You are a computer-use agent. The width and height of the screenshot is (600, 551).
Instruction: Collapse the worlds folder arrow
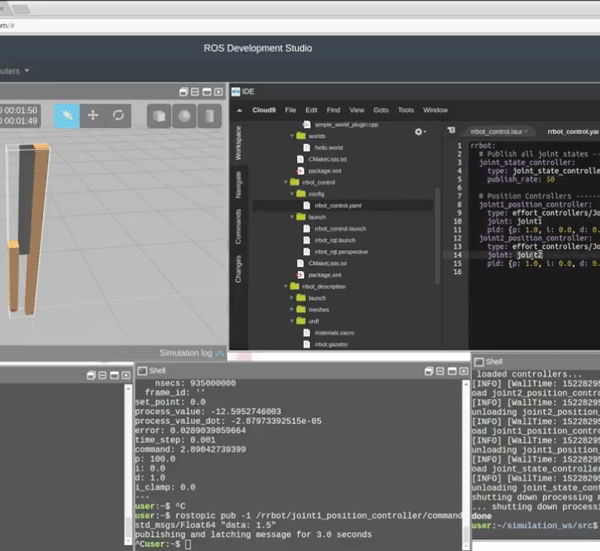click(x=292, y=136)
